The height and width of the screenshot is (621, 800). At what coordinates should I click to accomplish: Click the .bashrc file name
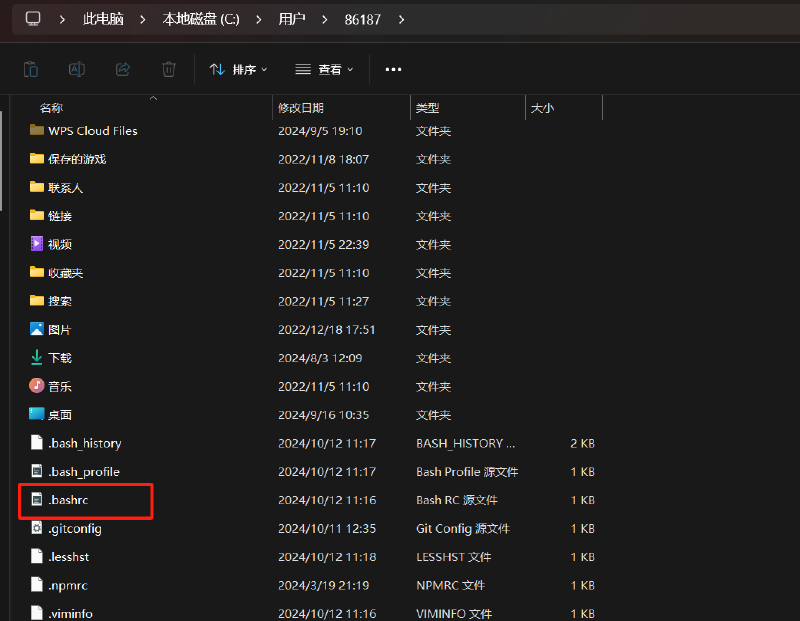click(68, 500)
